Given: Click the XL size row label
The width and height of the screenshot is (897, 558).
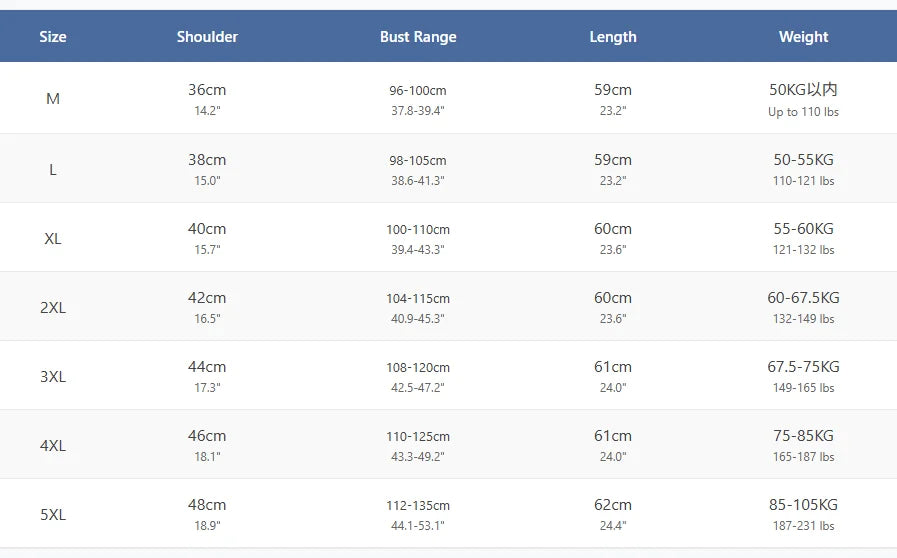Looking at the screenshot, I should (53, 238).
